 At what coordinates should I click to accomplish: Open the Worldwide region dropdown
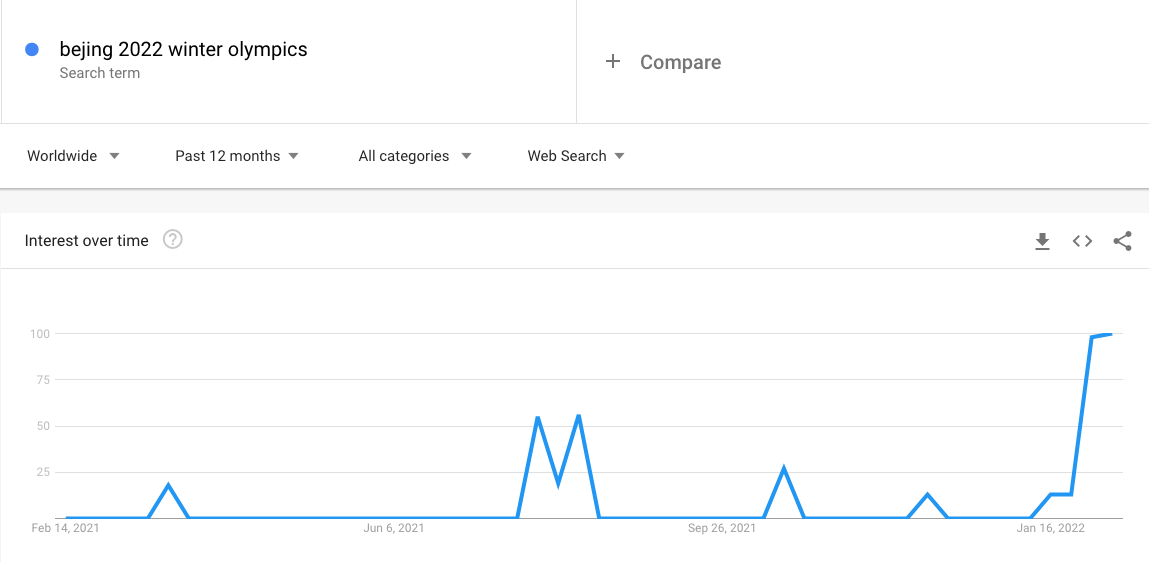tap(73, 156)
